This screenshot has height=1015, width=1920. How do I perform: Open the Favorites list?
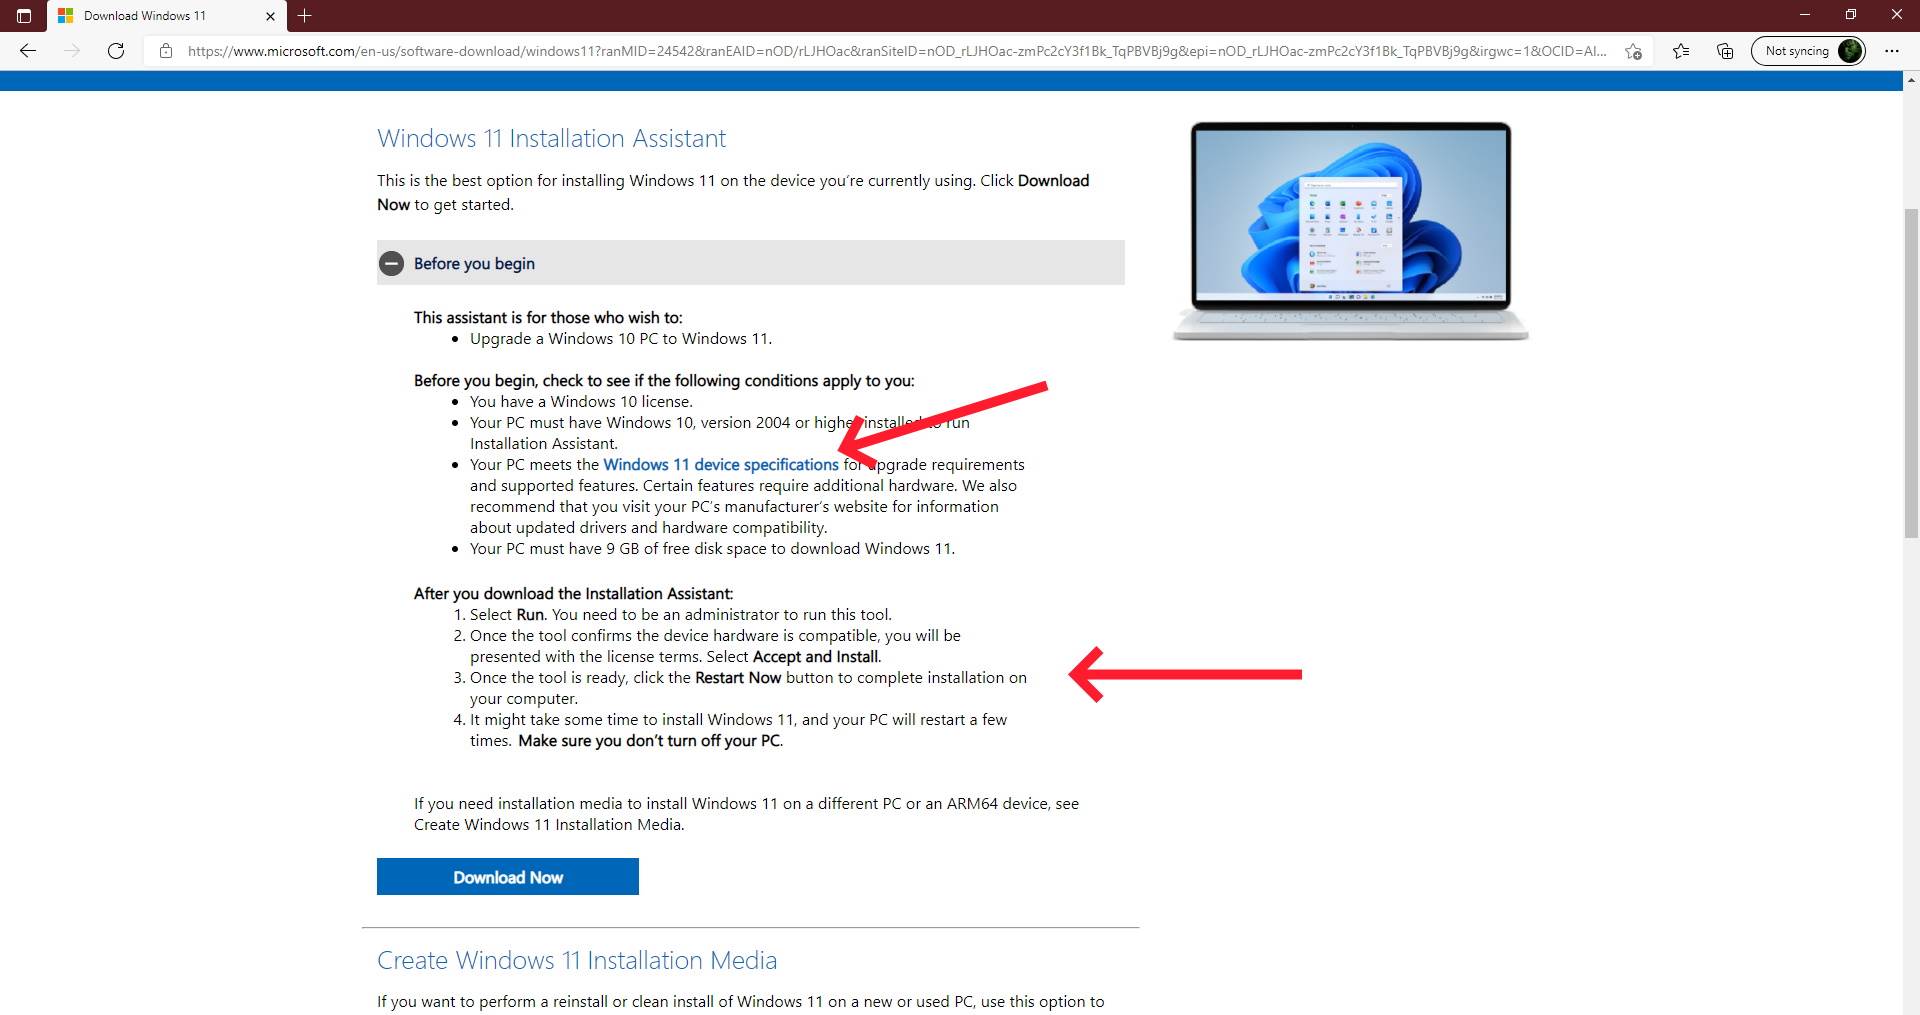pos(1681,51)
